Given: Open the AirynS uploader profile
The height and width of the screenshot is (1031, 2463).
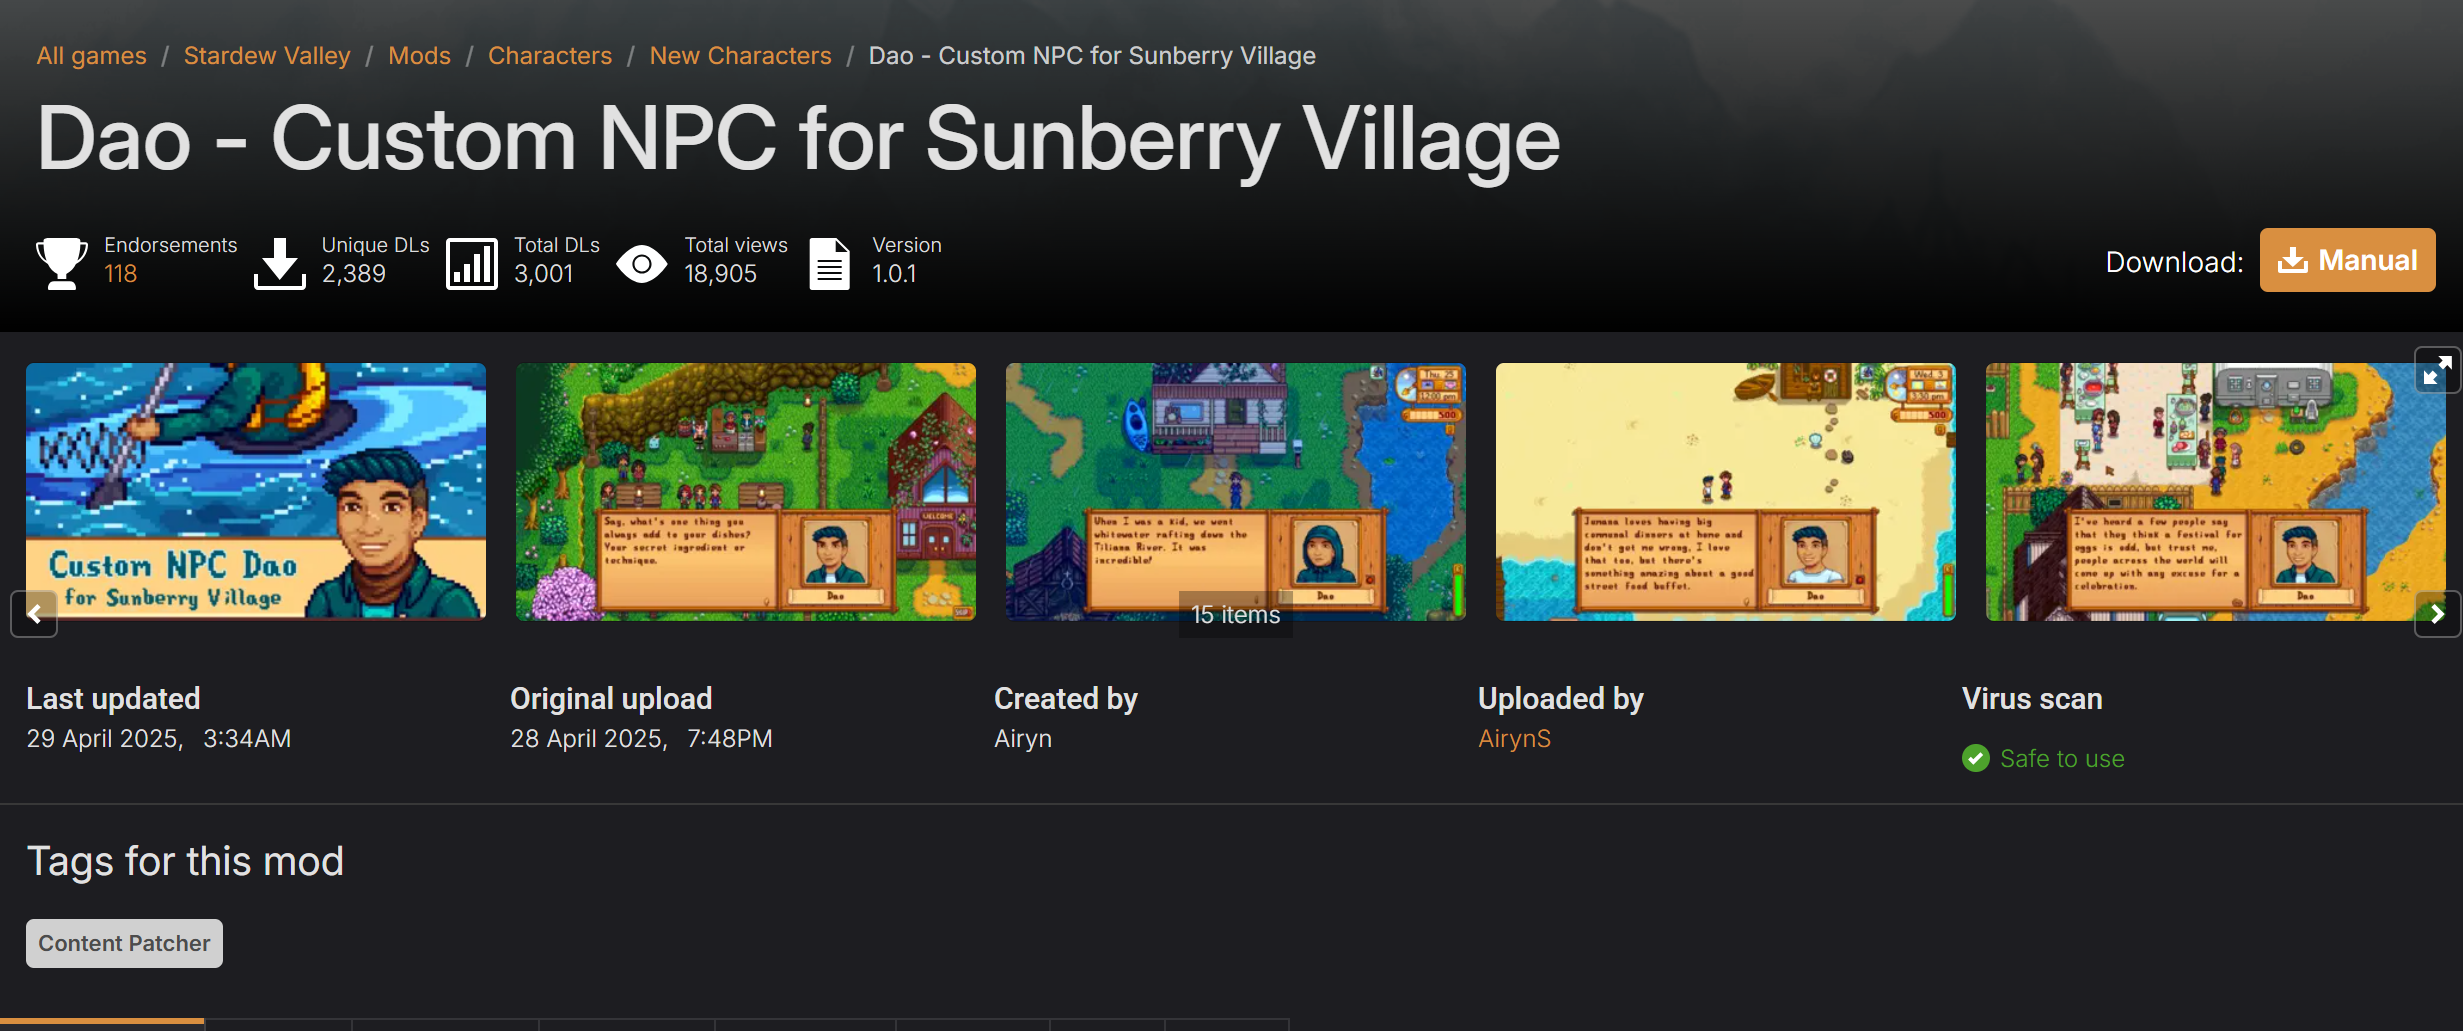Looking at the screenshot, I should point(1514,738).
